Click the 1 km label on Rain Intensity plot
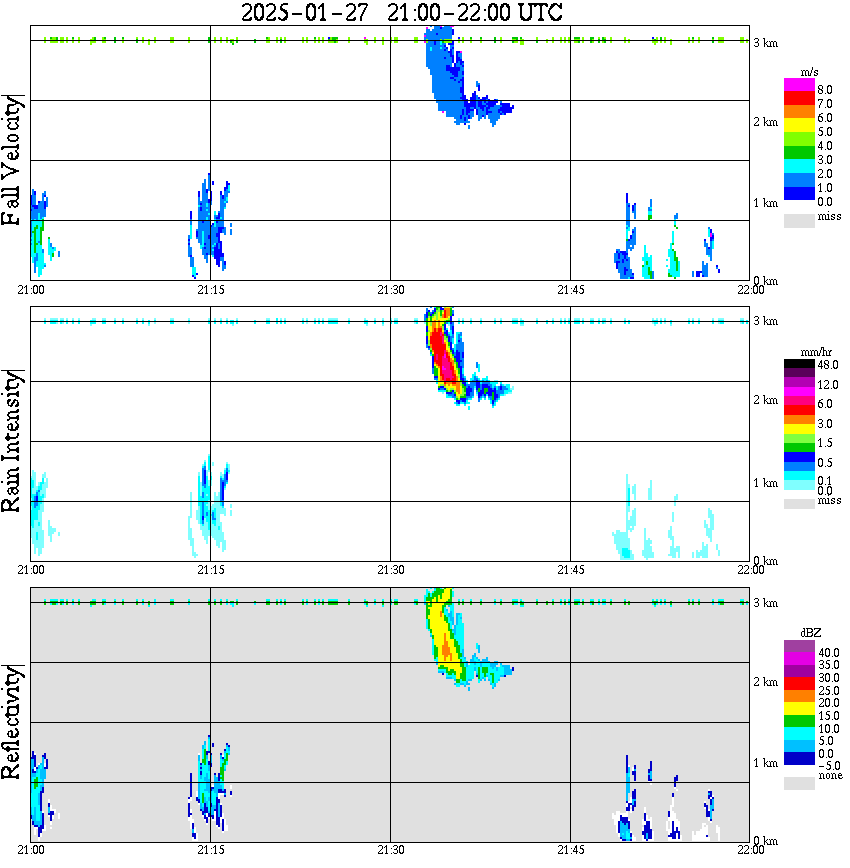The image size is (850, 868). tap(765, 483)
